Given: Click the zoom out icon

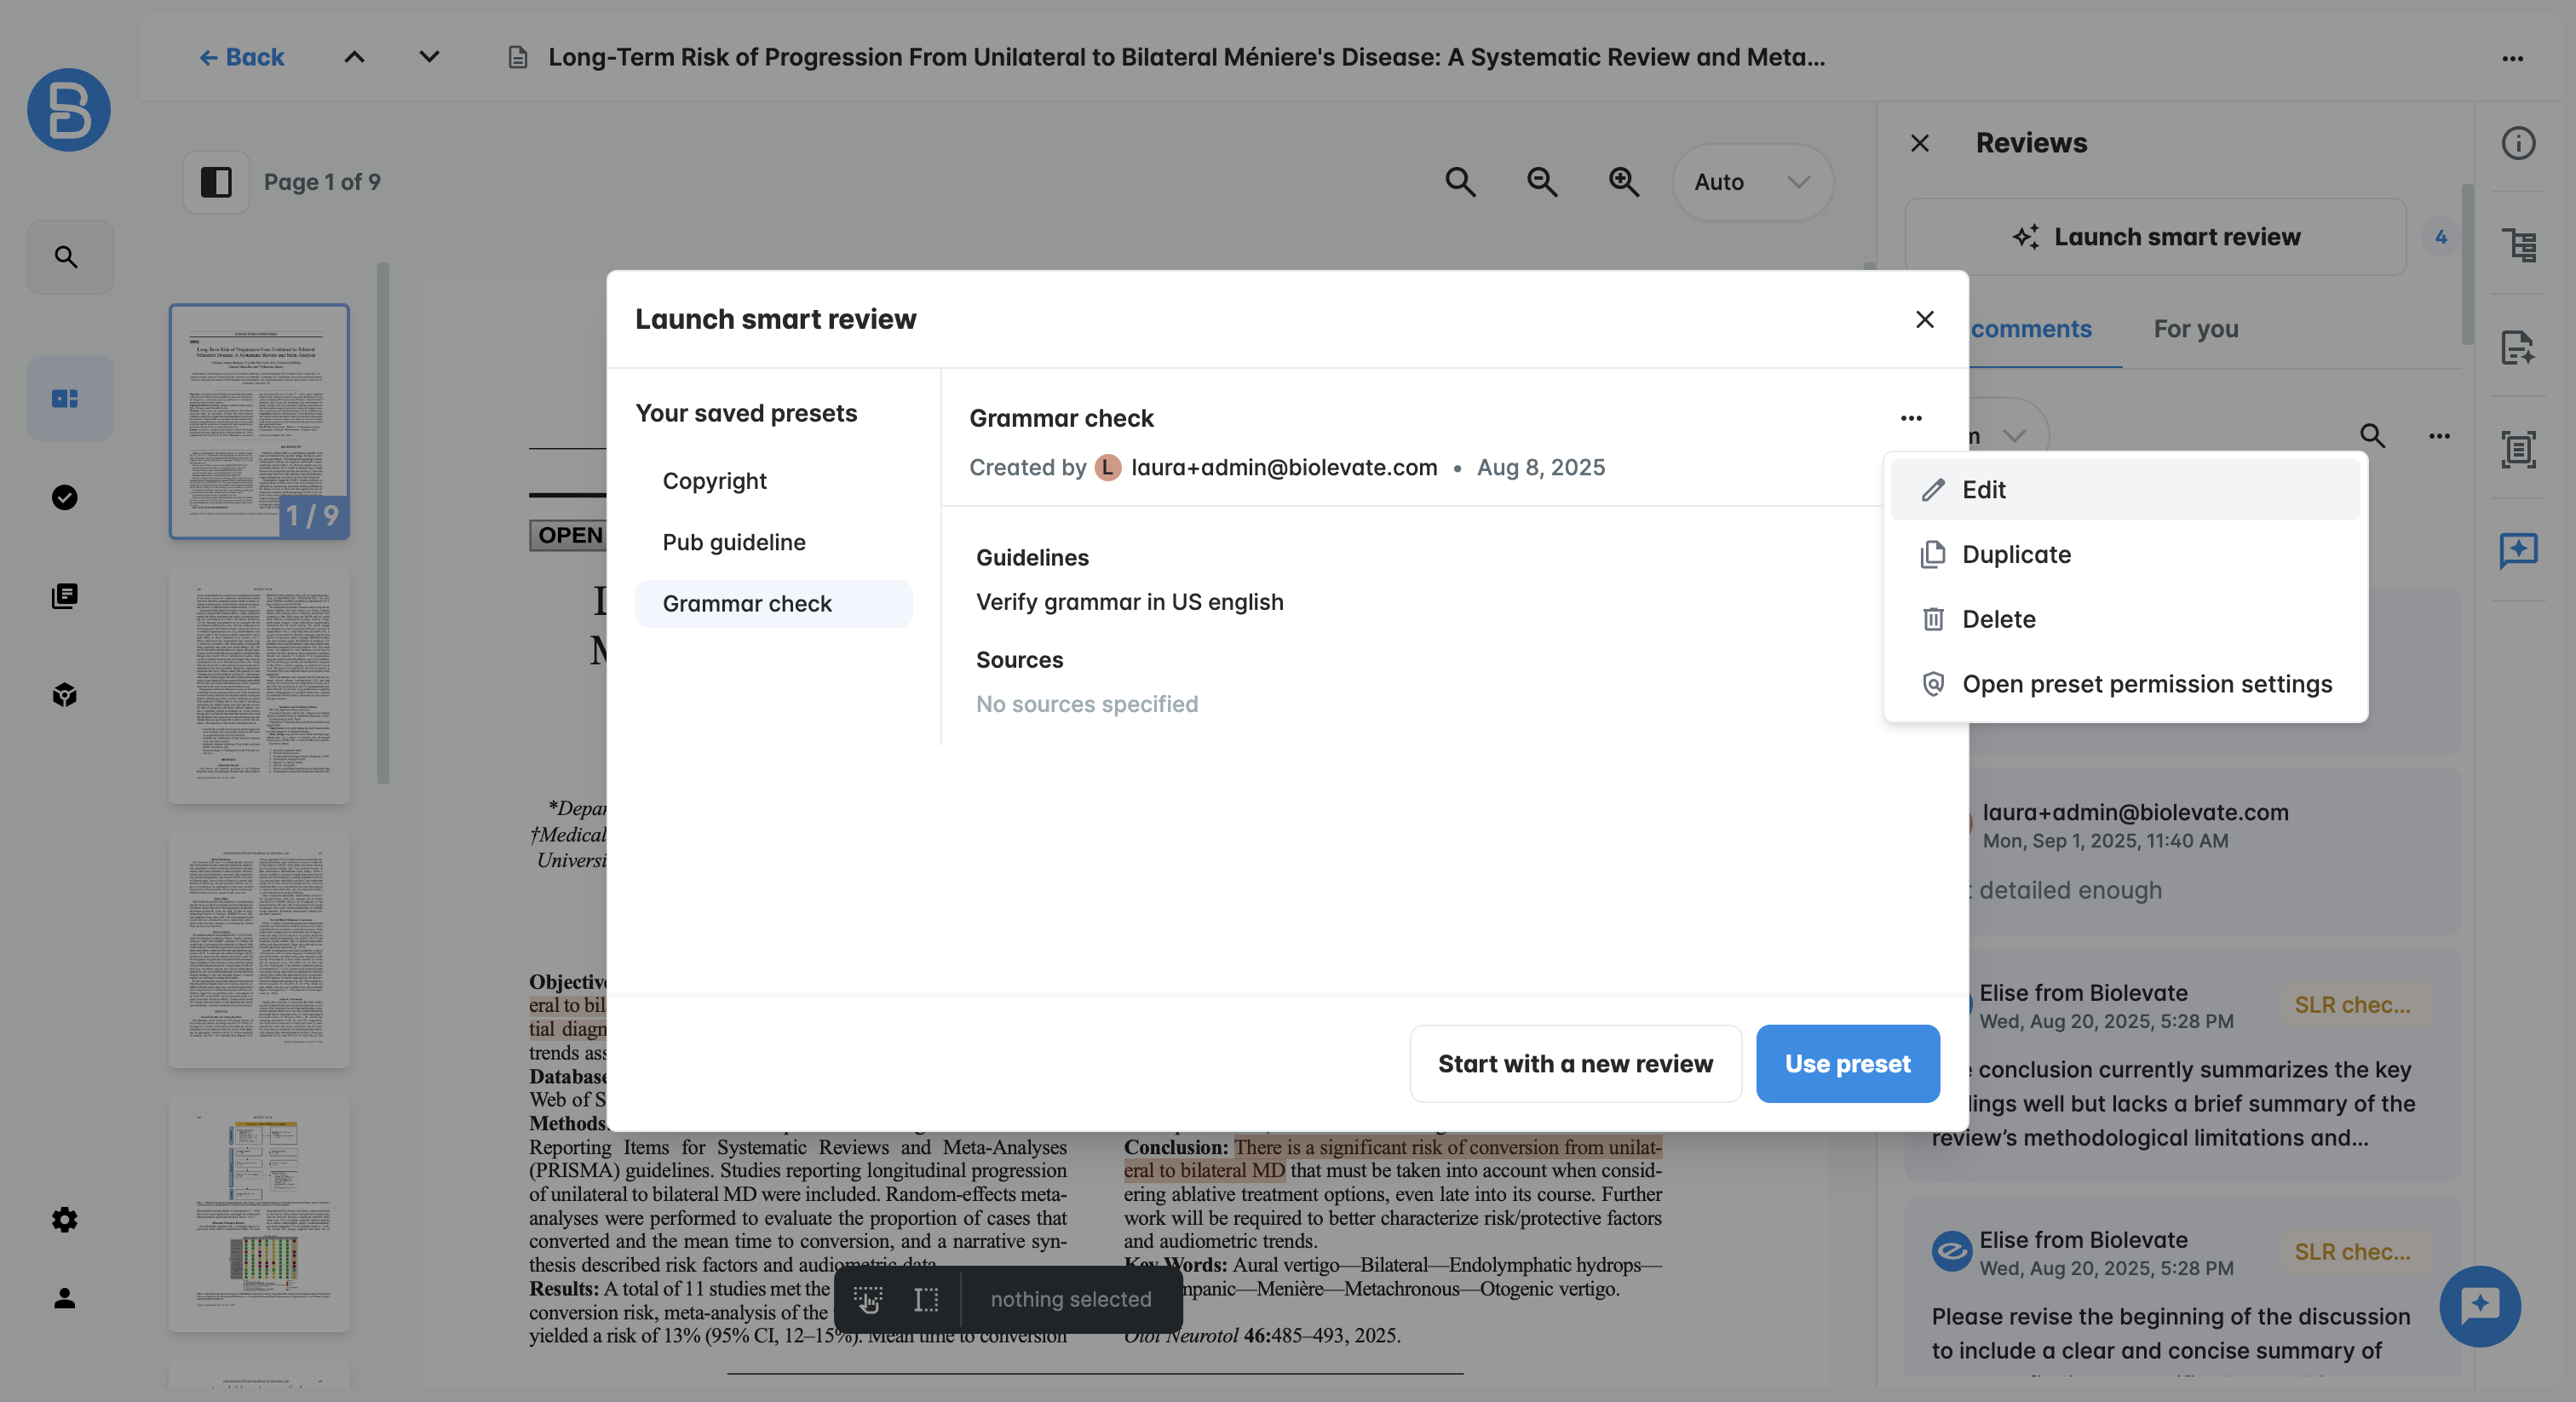Looking at the screenshot, I should click(1542, 182).
